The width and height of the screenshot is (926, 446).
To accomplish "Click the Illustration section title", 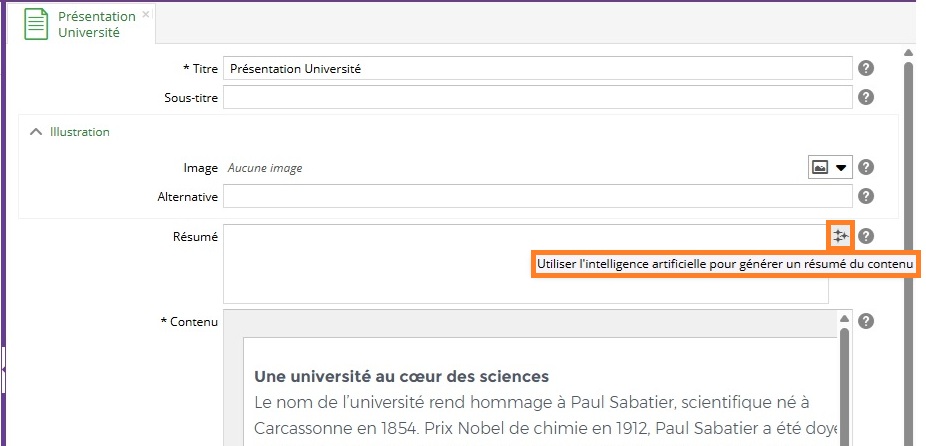I will coord(80,132).
